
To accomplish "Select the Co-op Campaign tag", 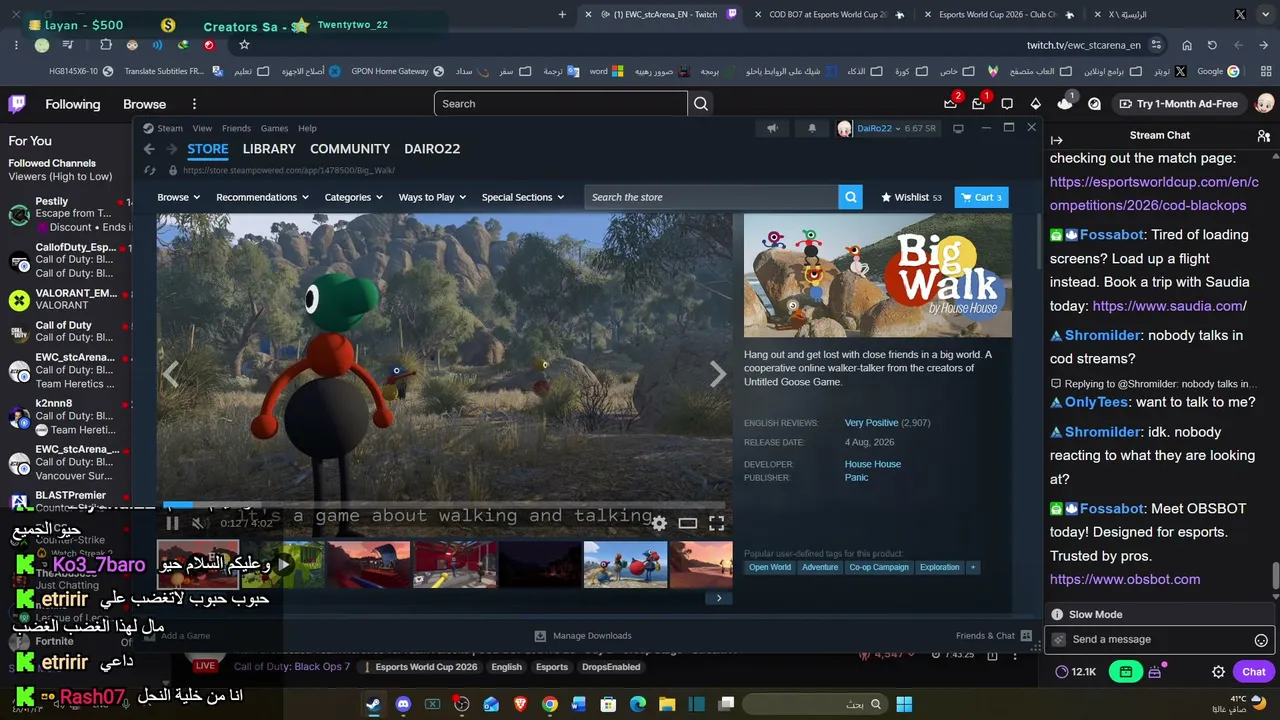I will [879, 567].
